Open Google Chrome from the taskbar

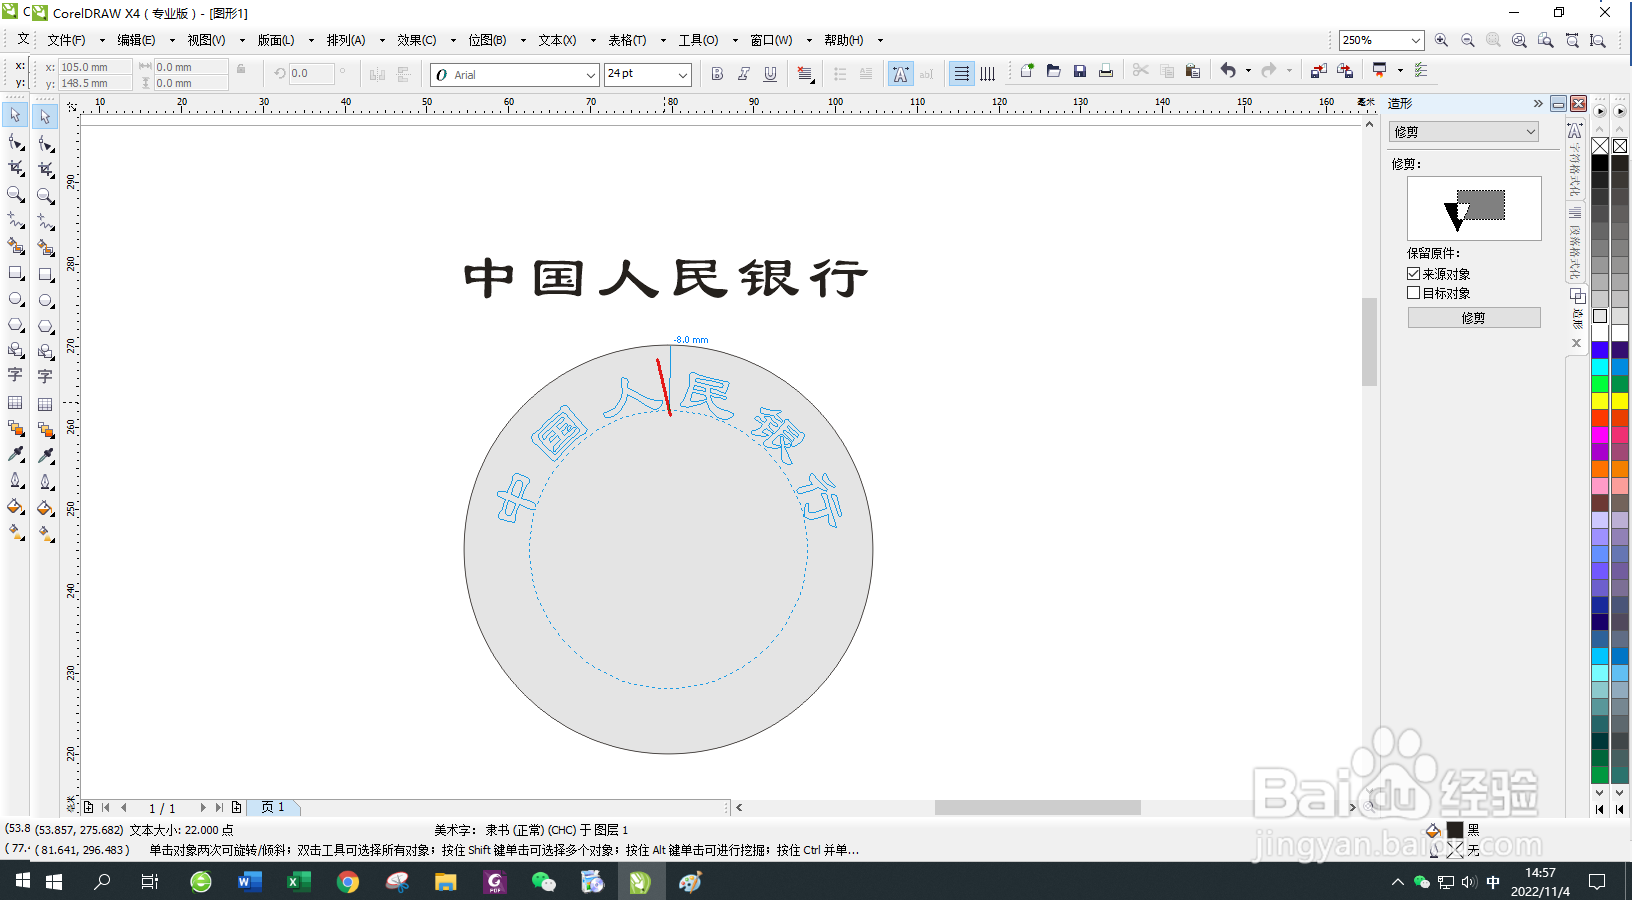point(348,881)
